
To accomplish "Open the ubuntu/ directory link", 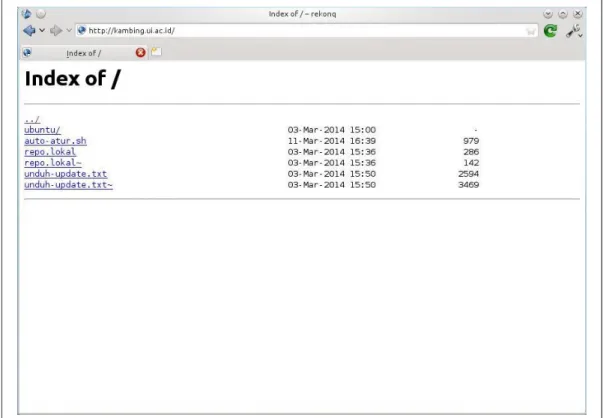I will point(42,130).
